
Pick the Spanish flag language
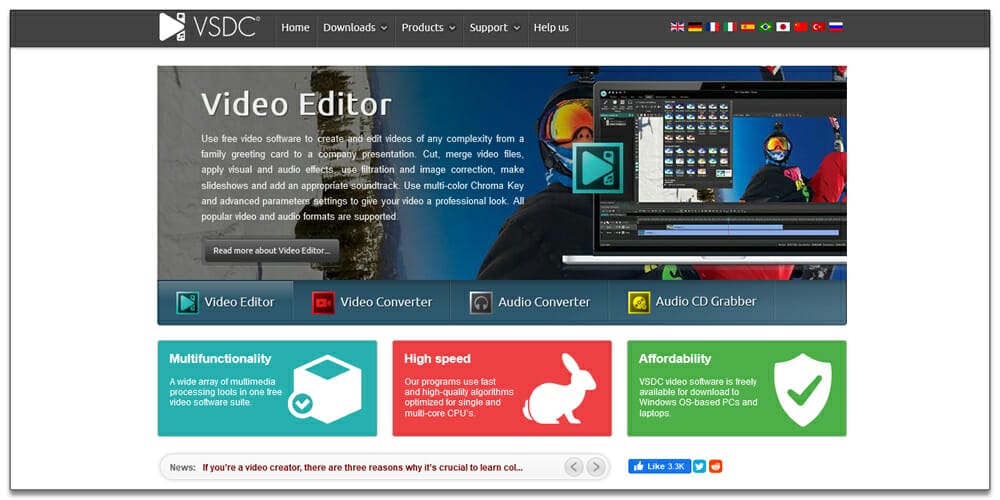coord(748,27)
